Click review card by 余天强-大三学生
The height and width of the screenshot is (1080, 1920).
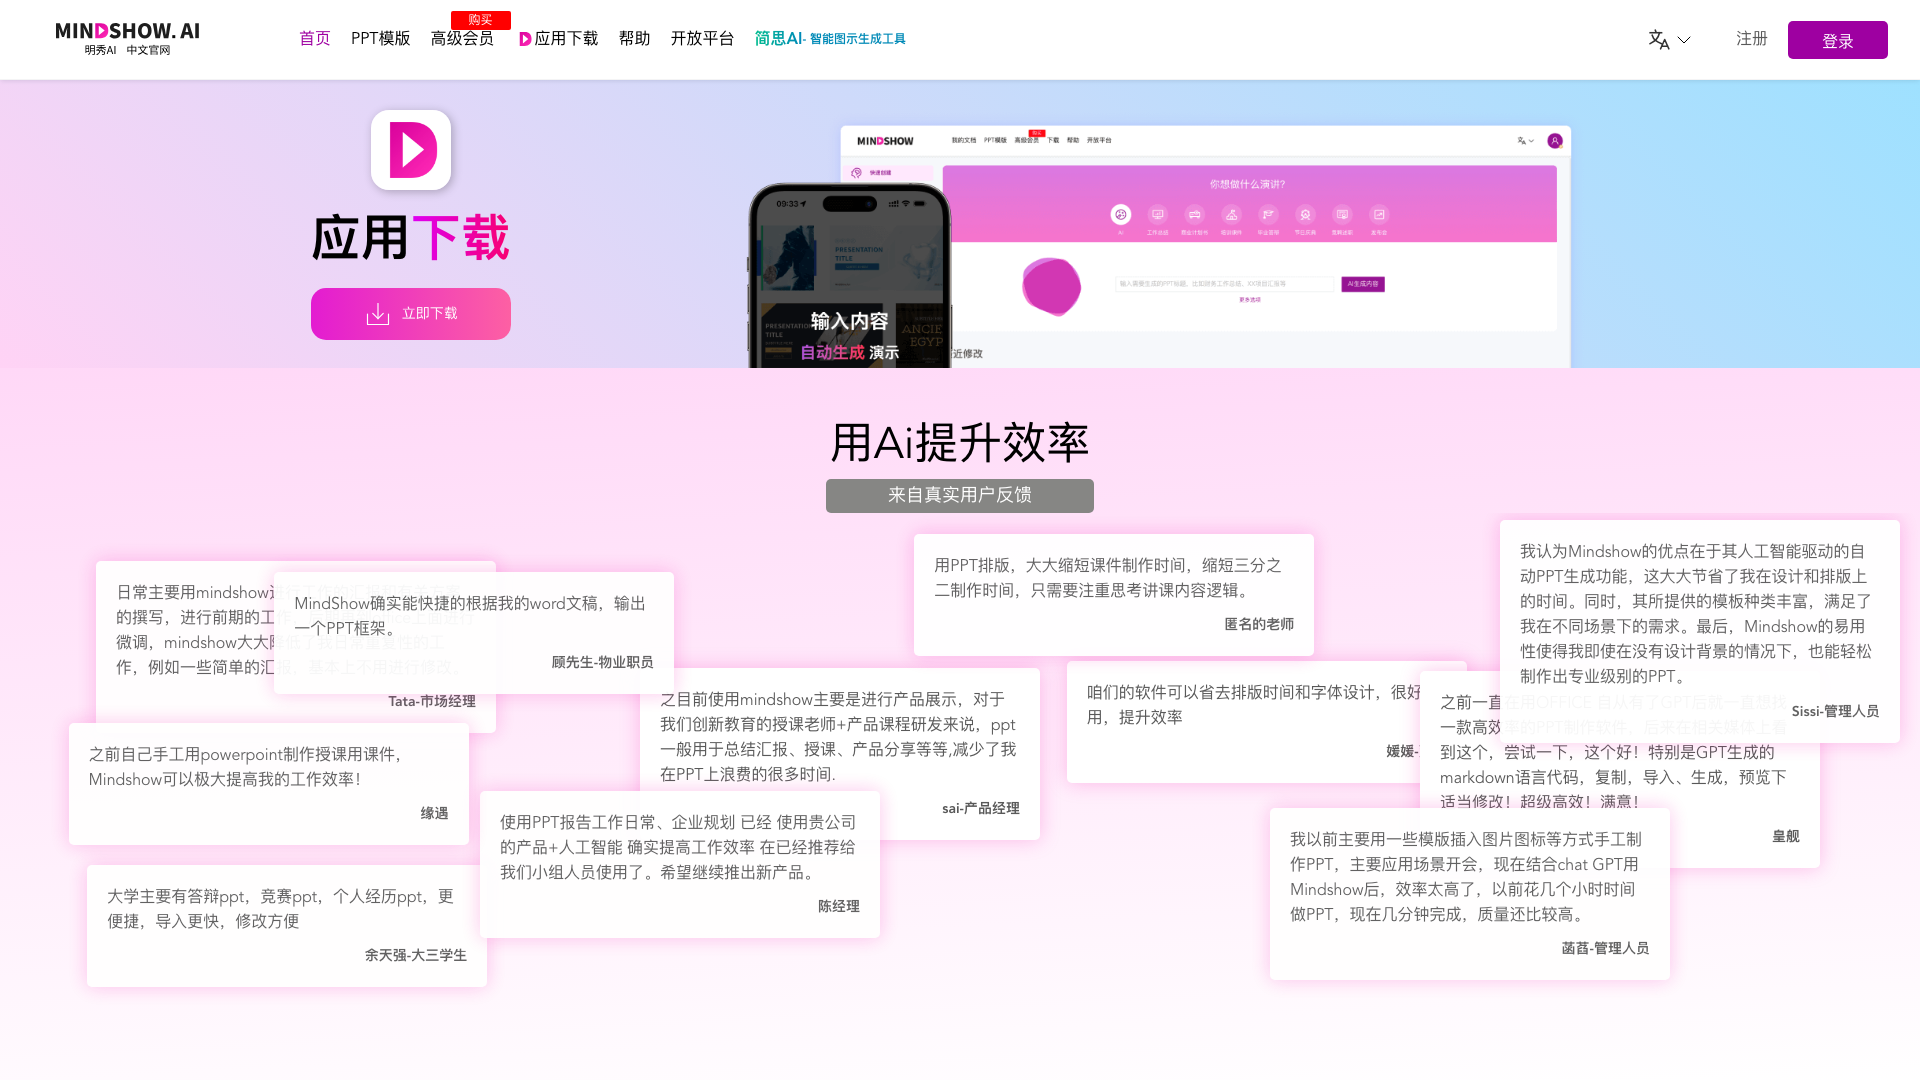[287, 926]
